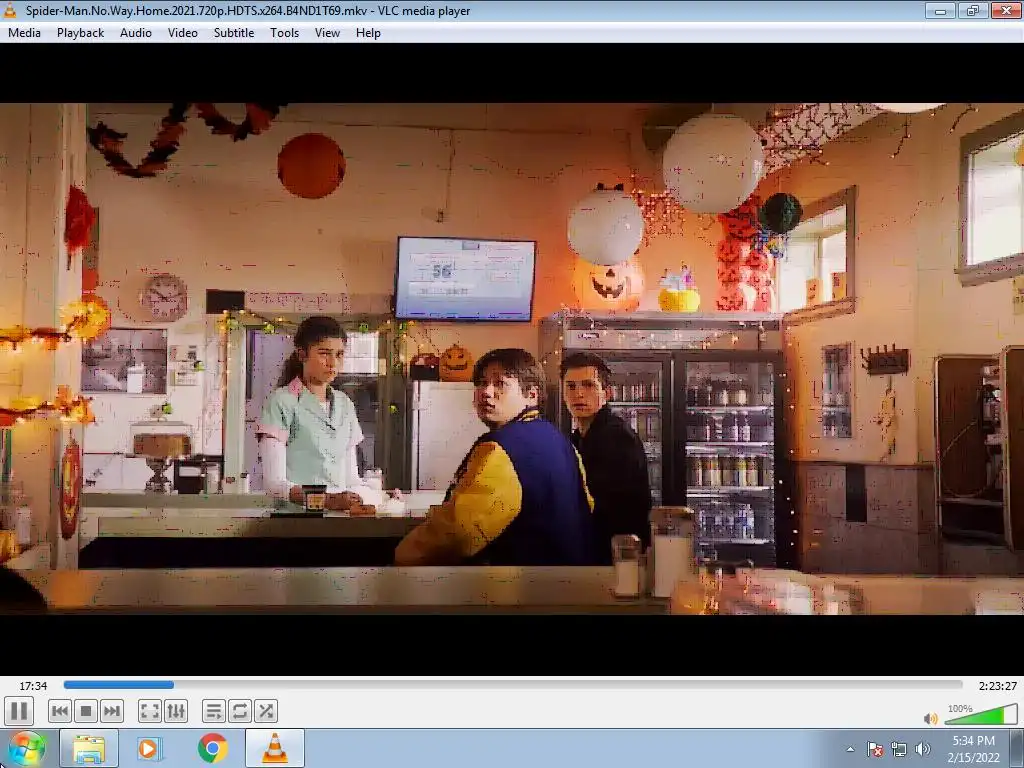Open the Windows Start menu

click(x=27, y=748)
